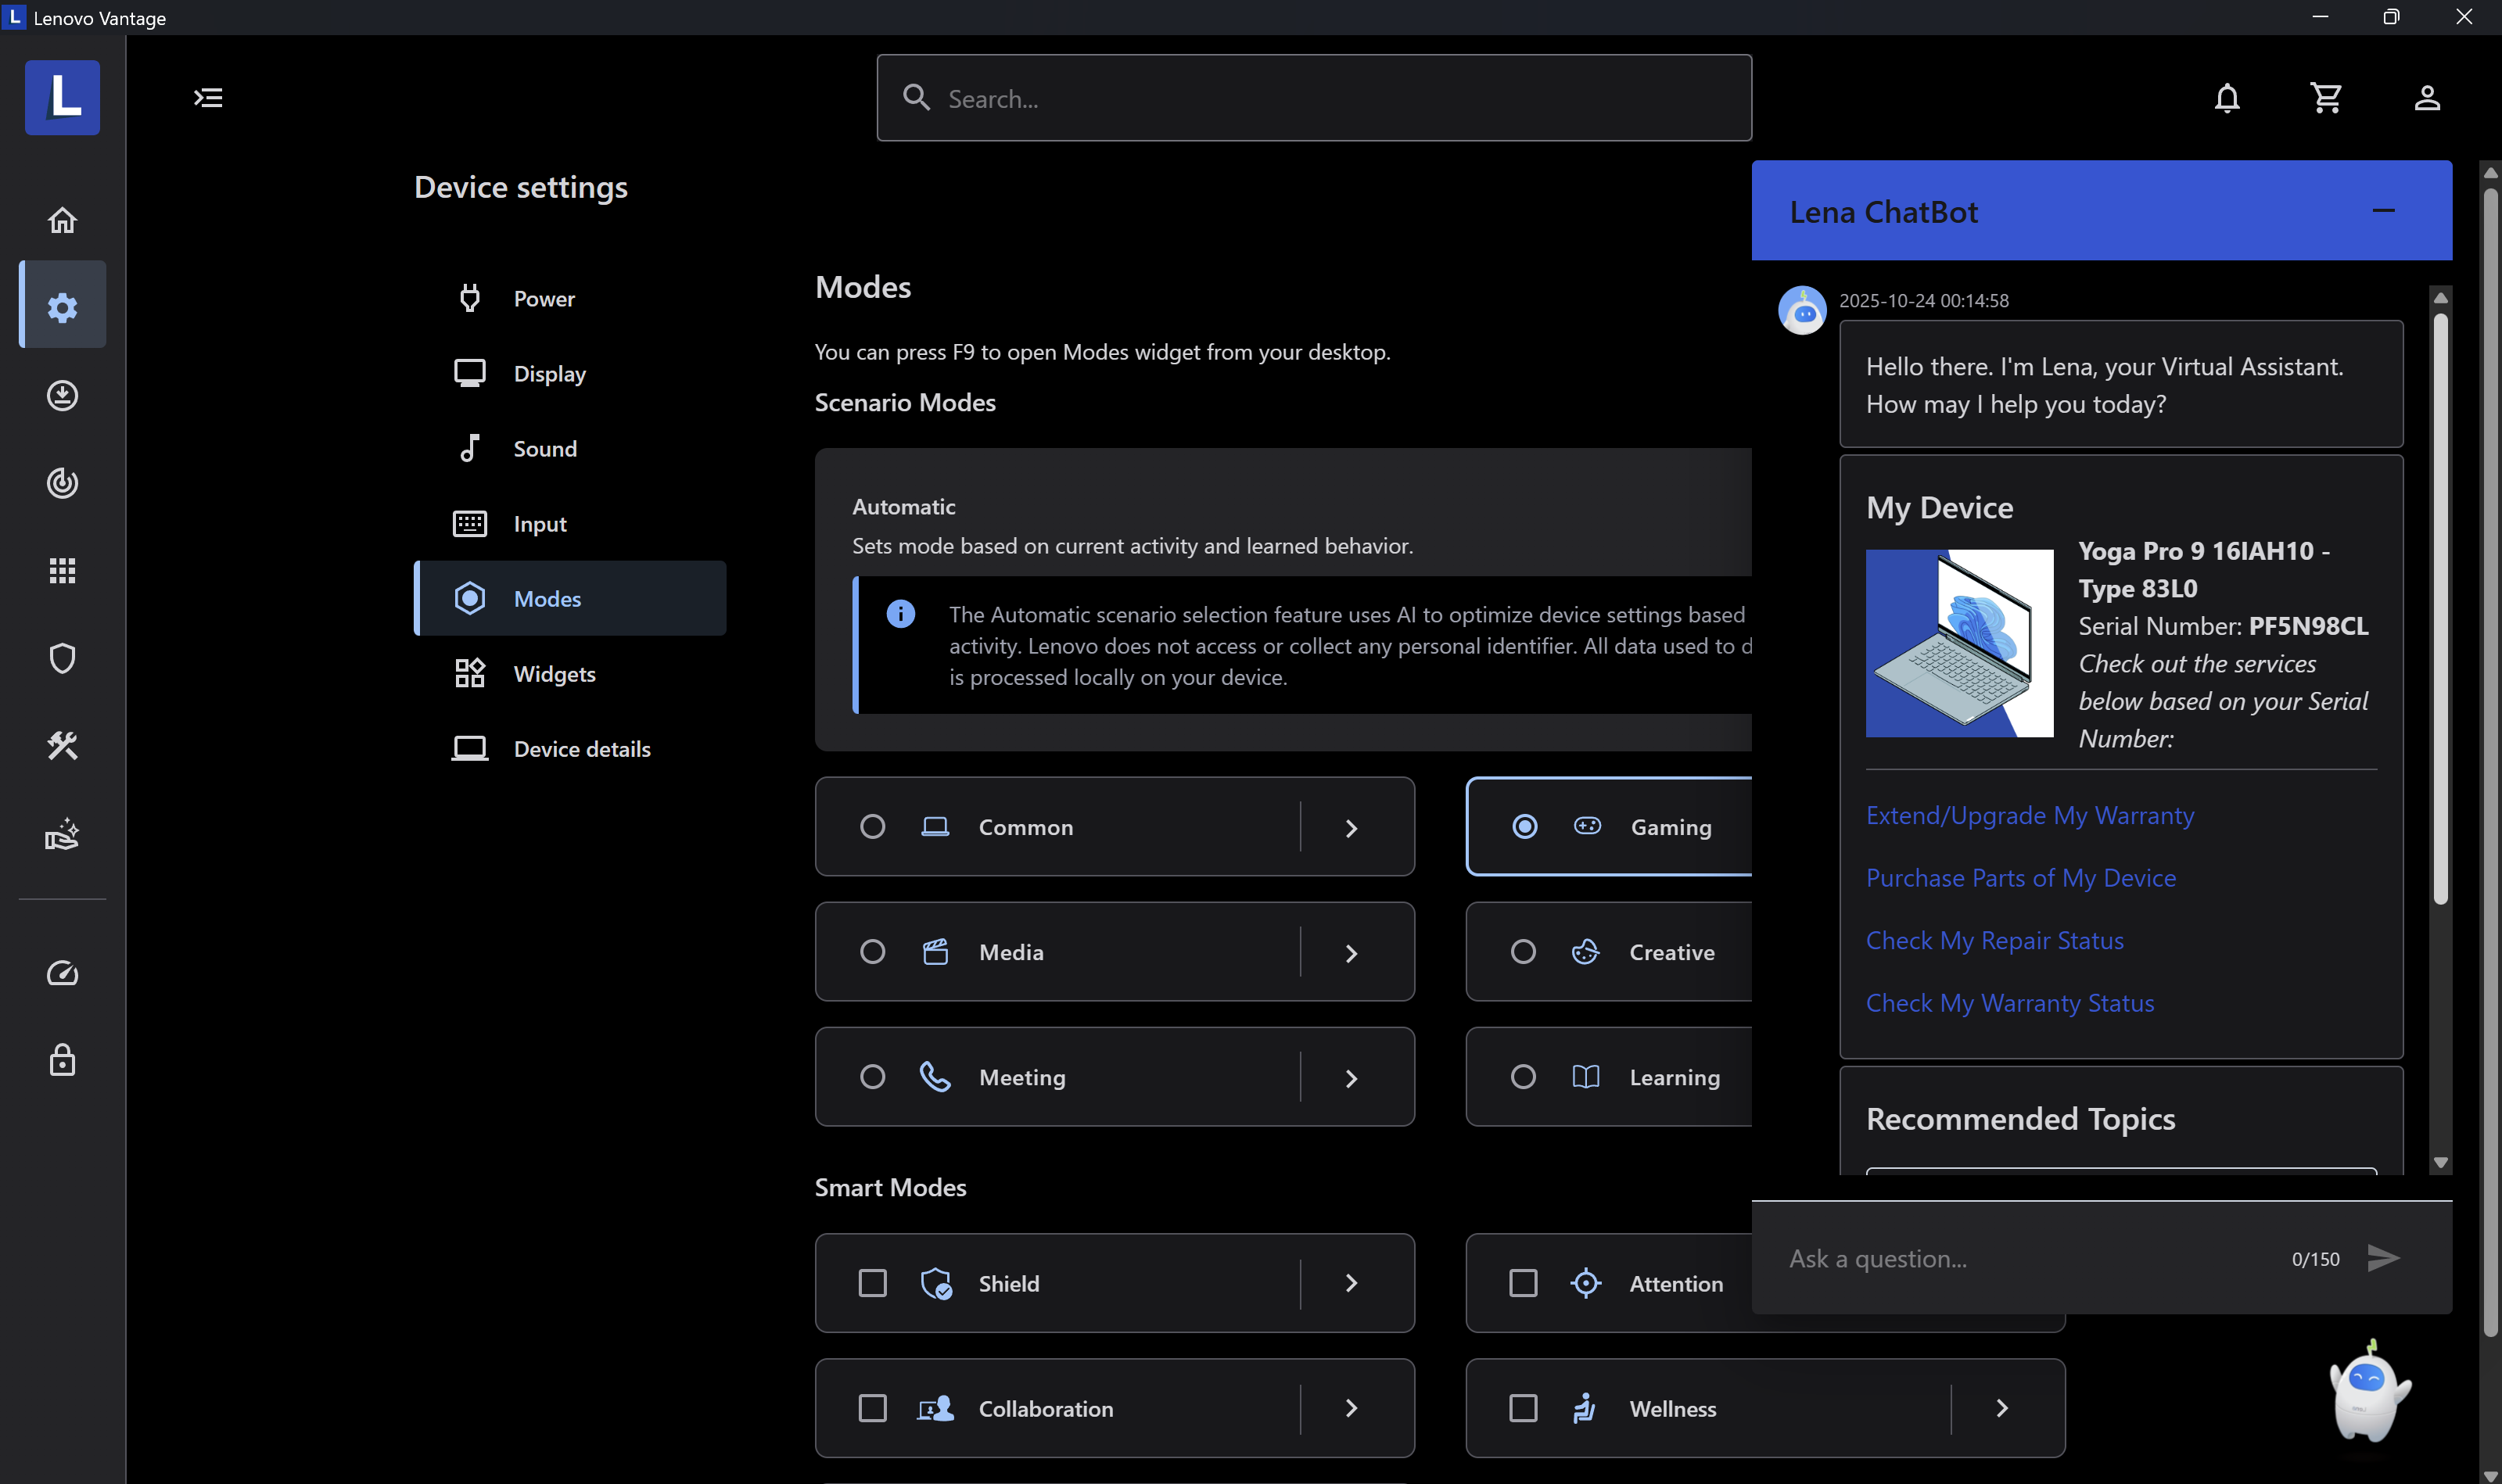
Task: Click Check My Warranty Status link
Action: (2009, 1003)
